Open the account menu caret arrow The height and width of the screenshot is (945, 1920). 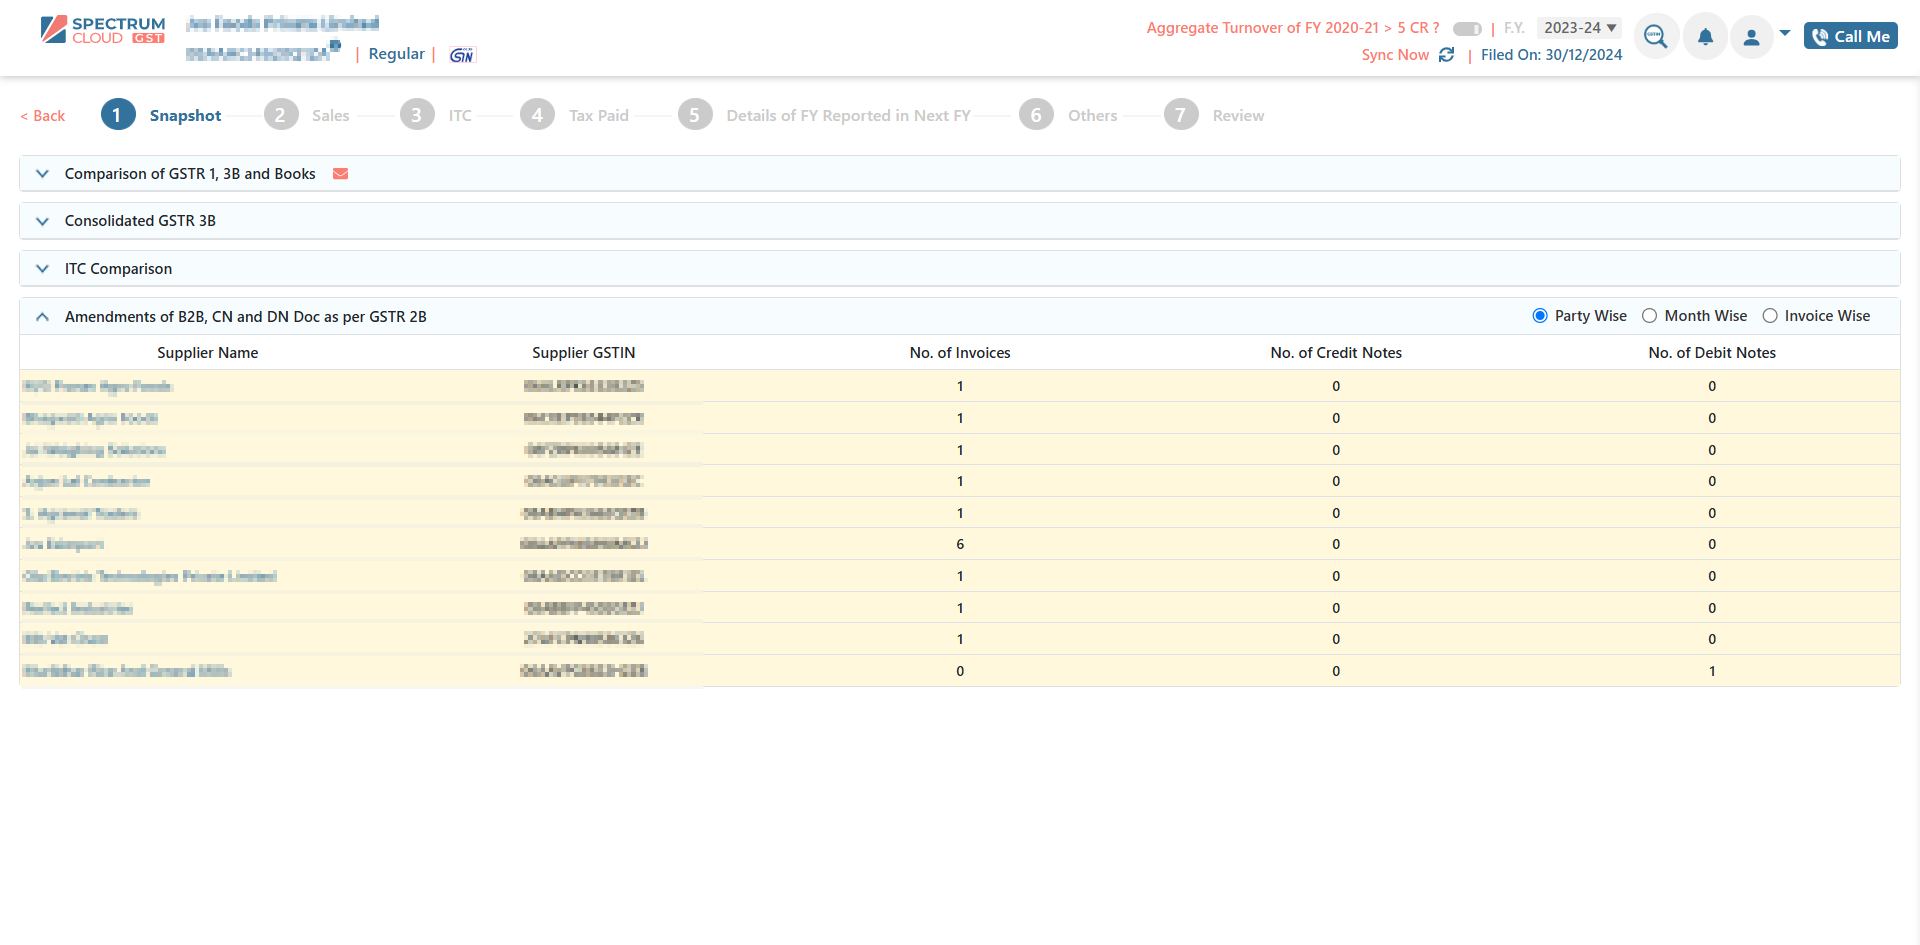[x=1785, y=33]
